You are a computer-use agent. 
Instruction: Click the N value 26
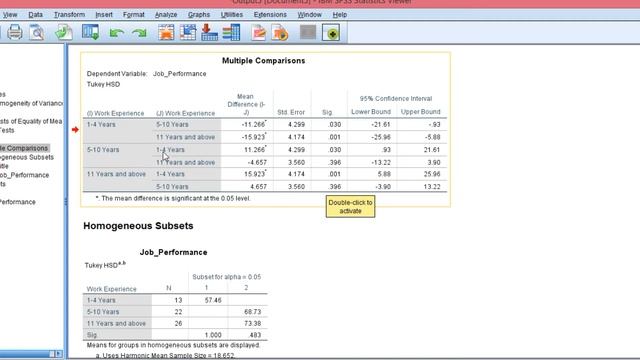[178, 324]
